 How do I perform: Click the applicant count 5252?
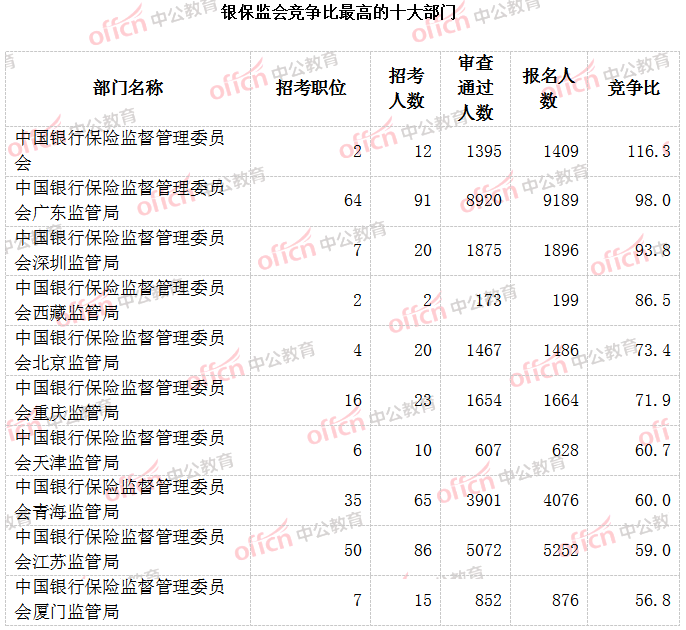point(561,550)
